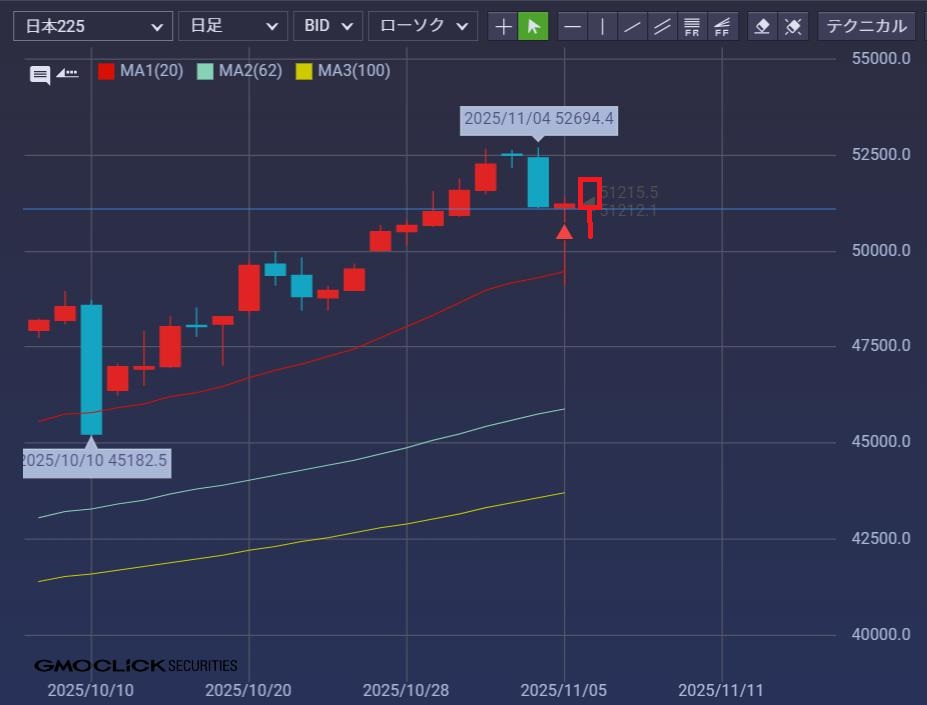The width and height of the screenshot is (927, 705).
Task: Click the MA1(20) legend label
Action: click(151, 71)
